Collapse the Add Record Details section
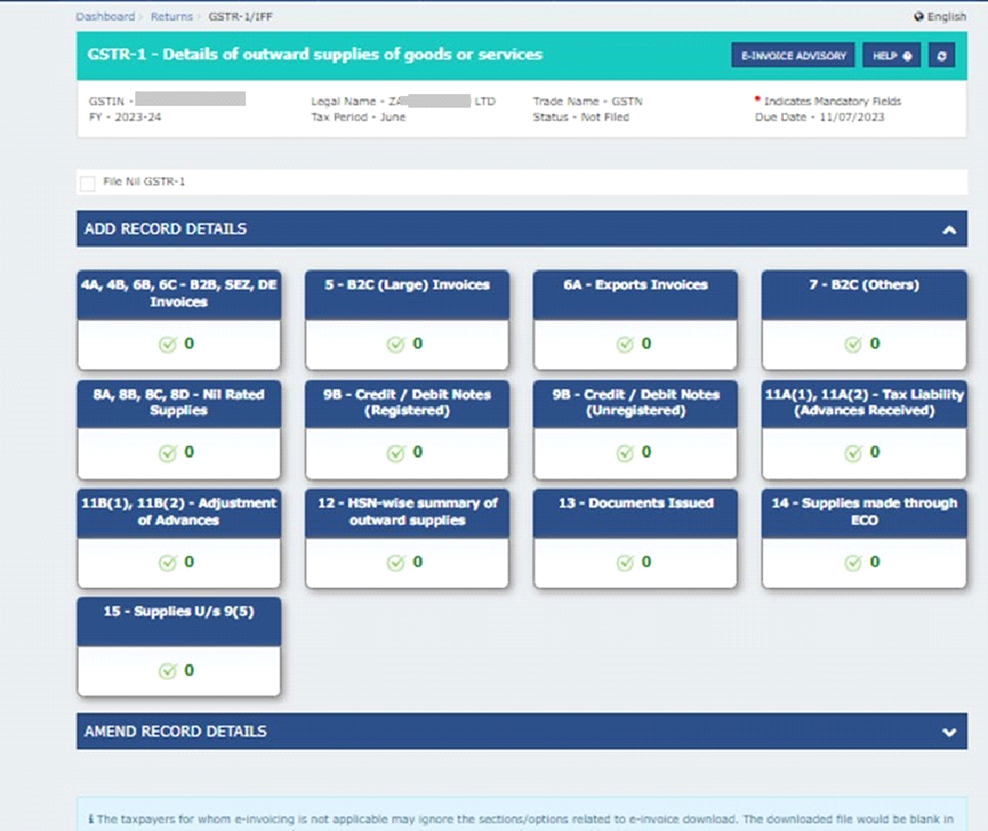 pos(948,230)
